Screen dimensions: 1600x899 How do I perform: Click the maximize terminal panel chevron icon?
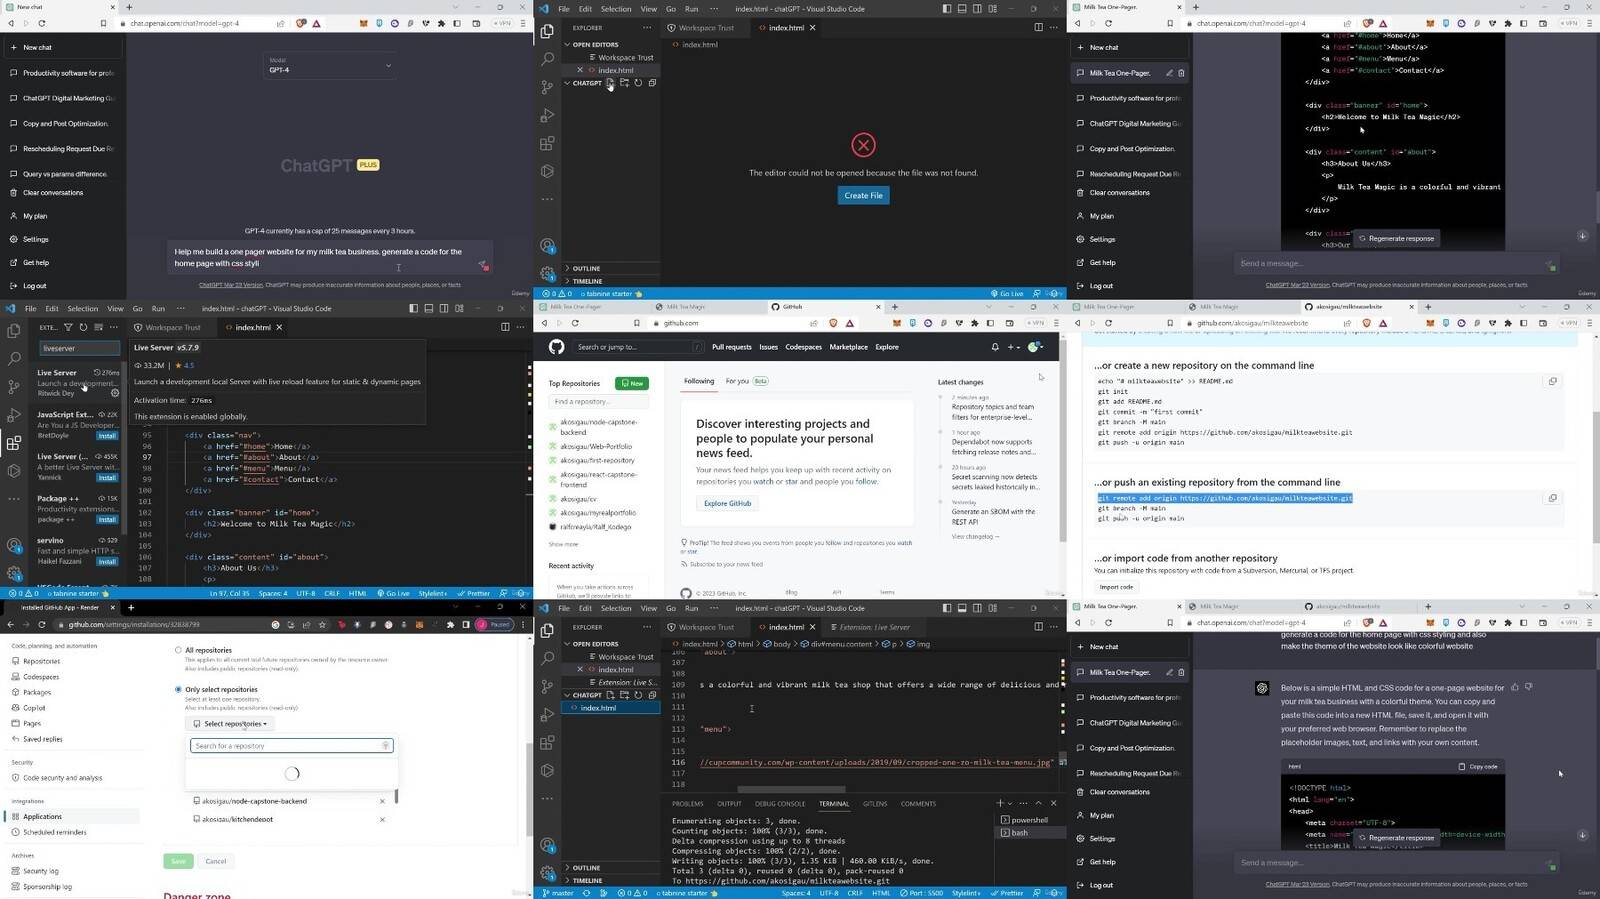1038,803
